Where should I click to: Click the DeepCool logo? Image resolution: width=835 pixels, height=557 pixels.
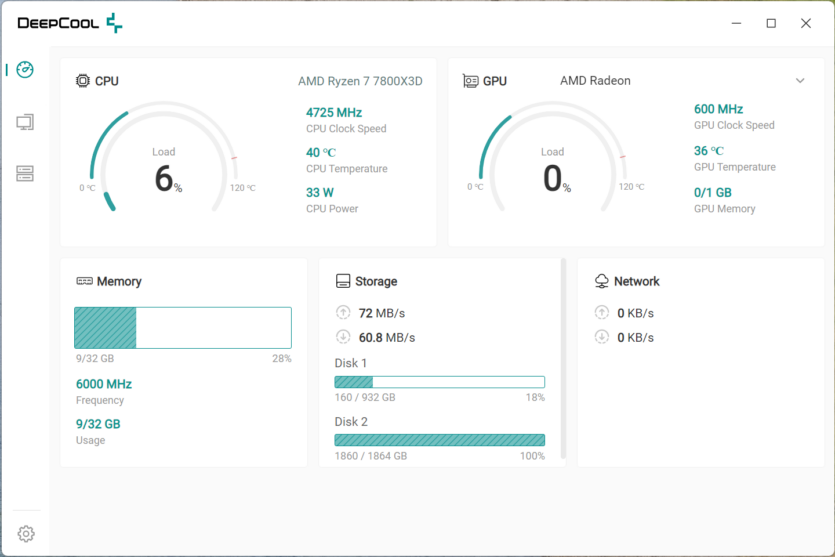70,23
